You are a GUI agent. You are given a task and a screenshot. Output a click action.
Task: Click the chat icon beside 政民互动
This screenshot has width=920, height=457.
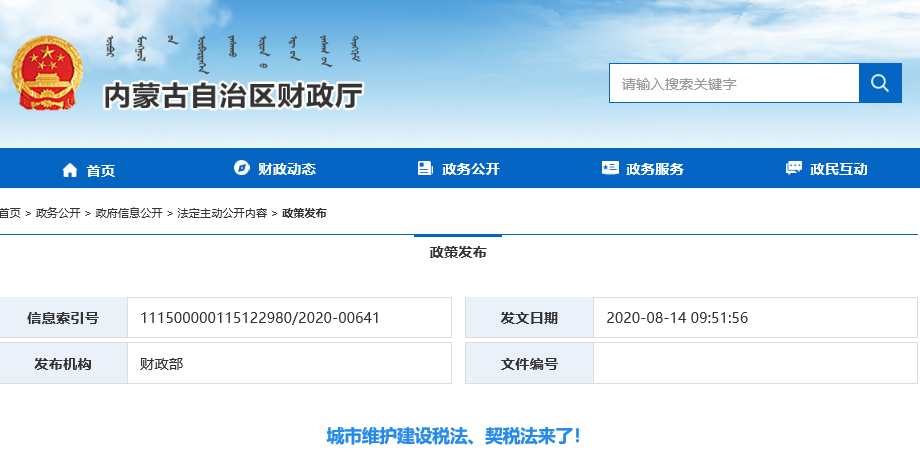(794, 168)
